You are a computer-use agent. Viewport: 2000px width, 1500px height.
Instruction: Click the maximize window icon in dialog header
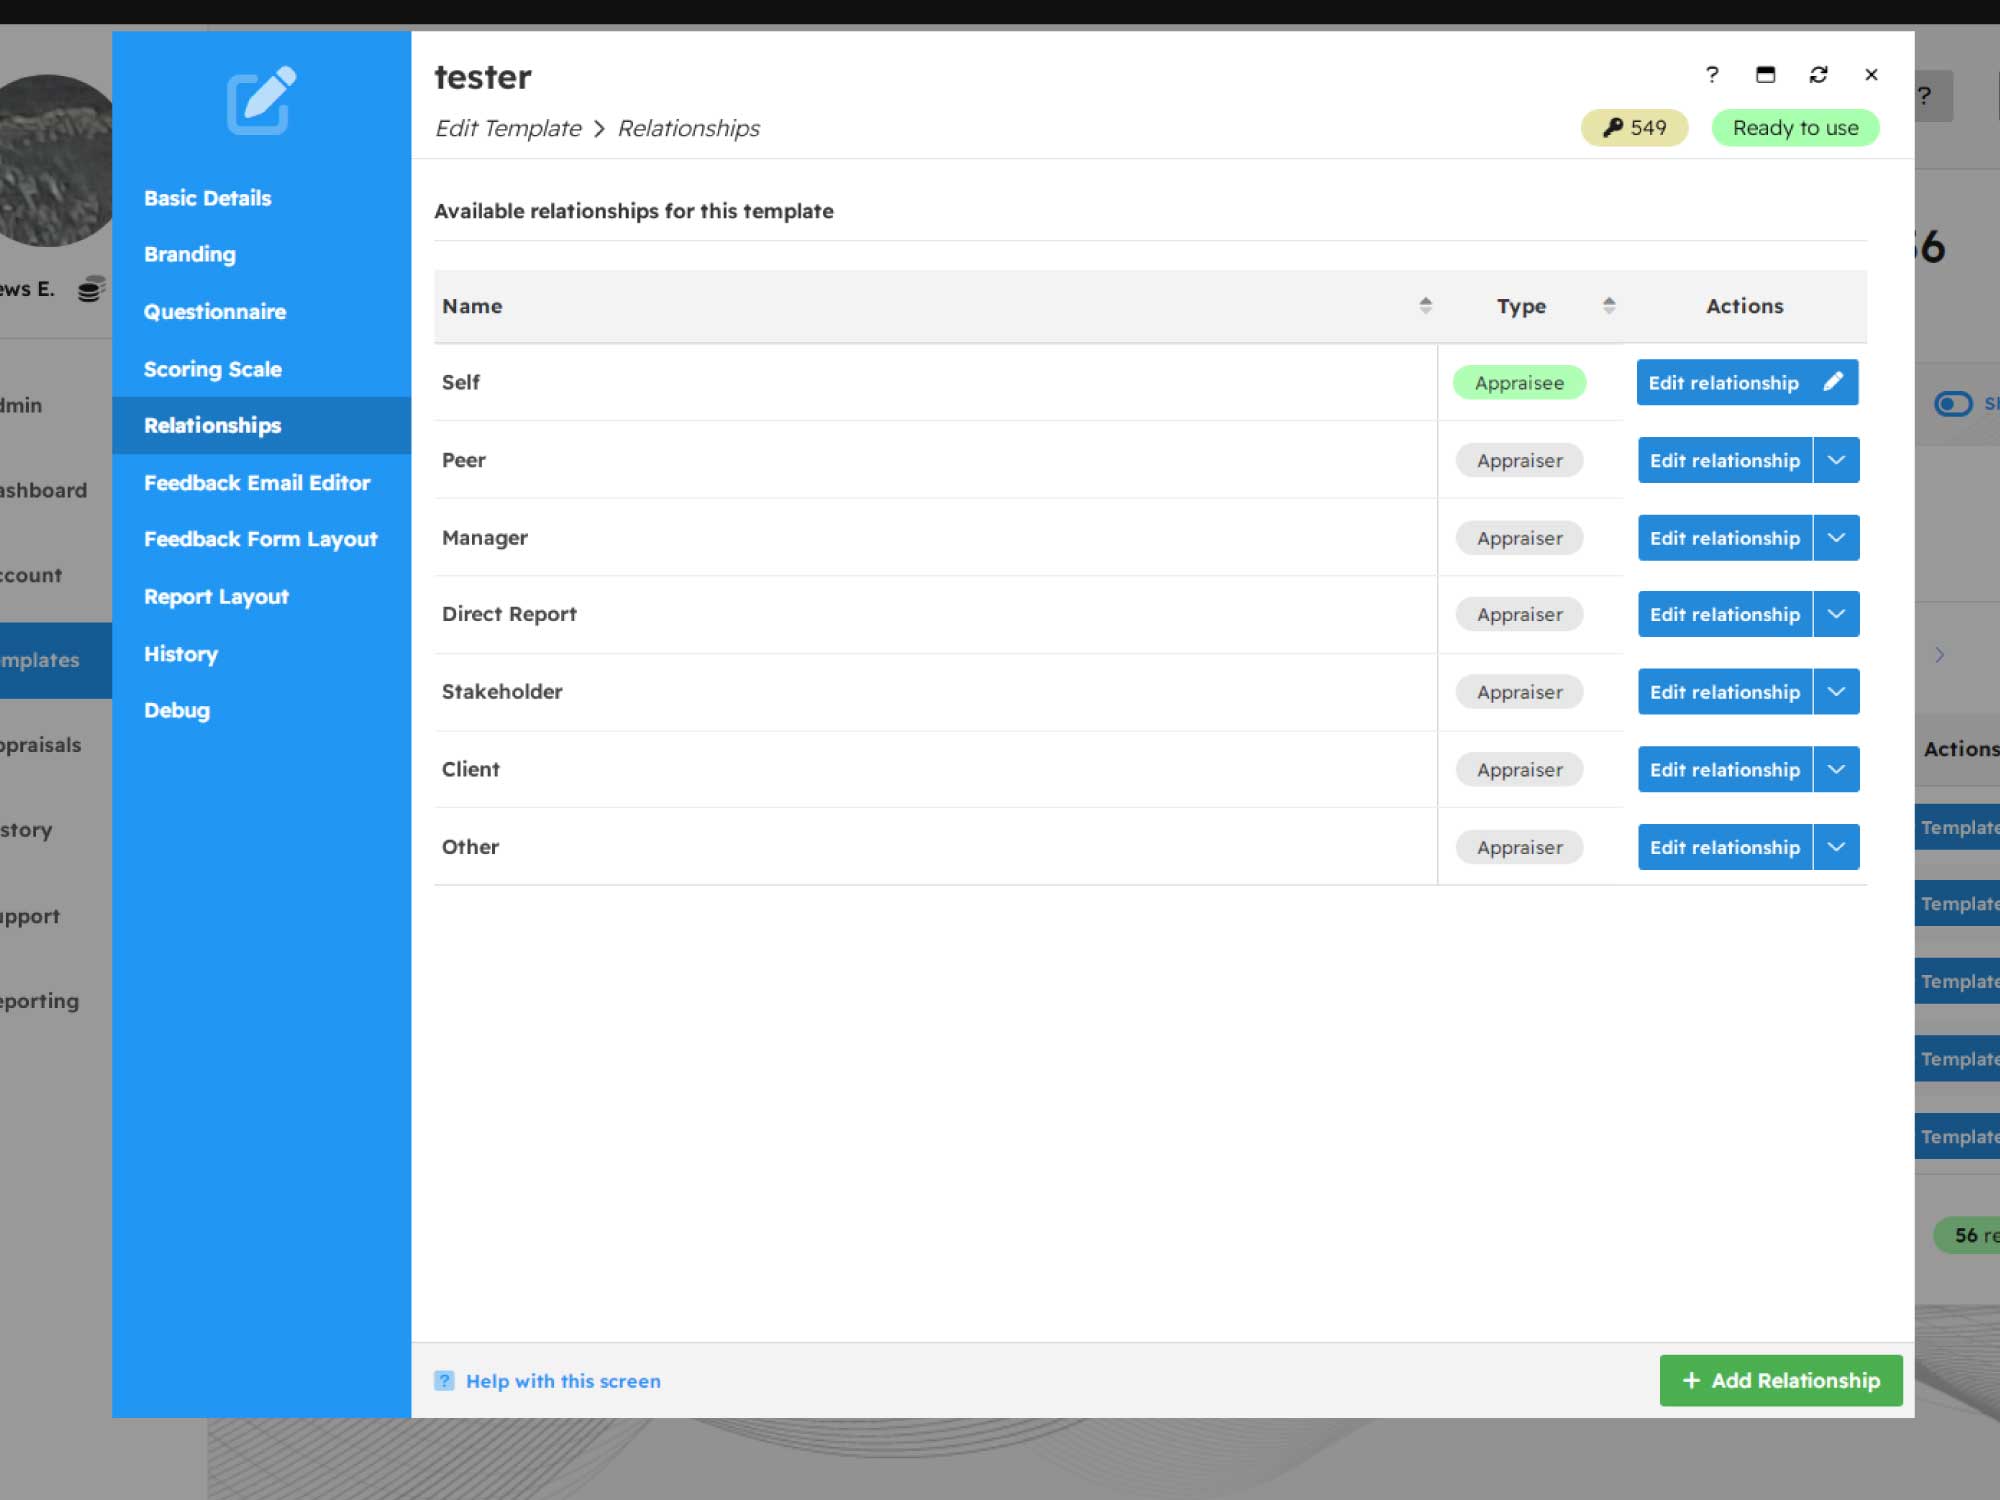tap(1765, 75)
